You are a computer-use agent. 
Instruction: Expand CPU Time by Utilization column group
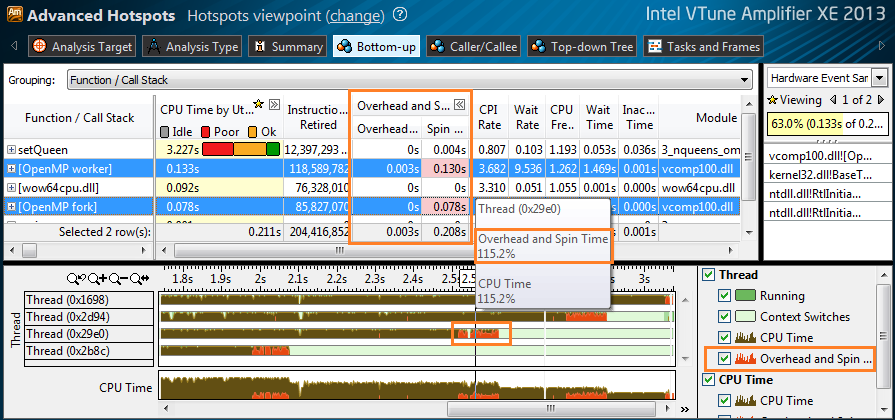(x=275, y=104)
